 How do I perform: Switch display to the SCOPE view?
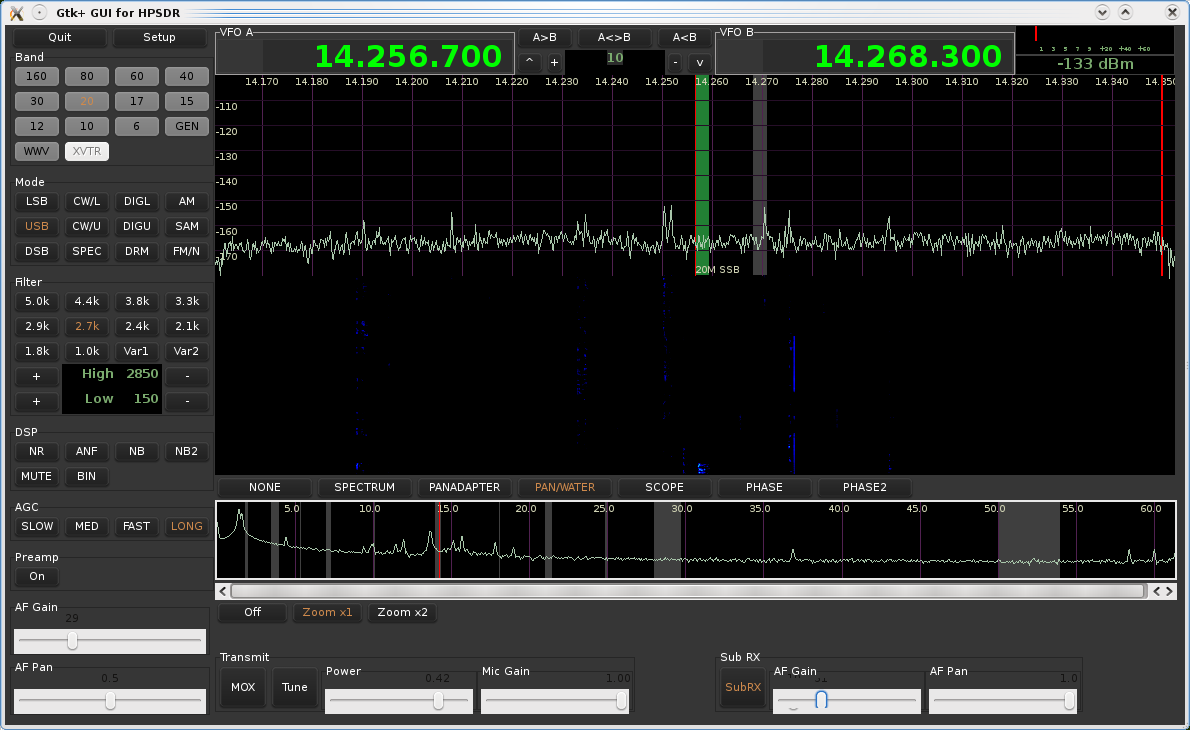[664, 488]
